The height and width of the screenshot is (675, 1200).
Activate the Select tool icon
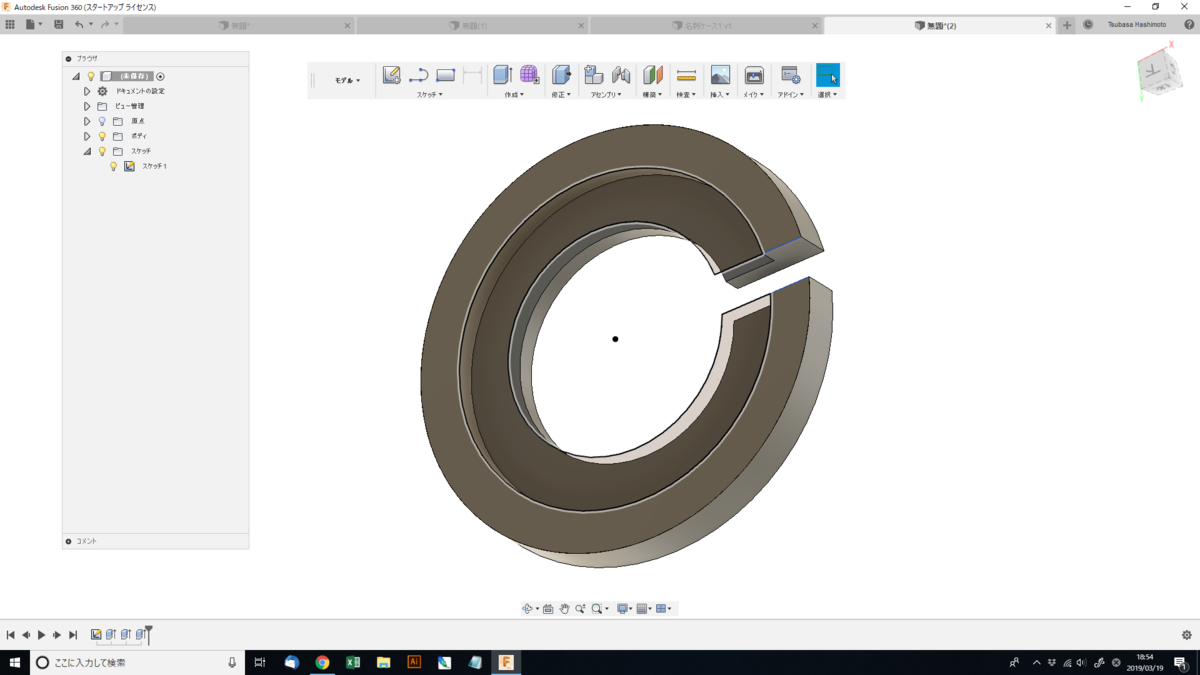(x=827, y=75)
